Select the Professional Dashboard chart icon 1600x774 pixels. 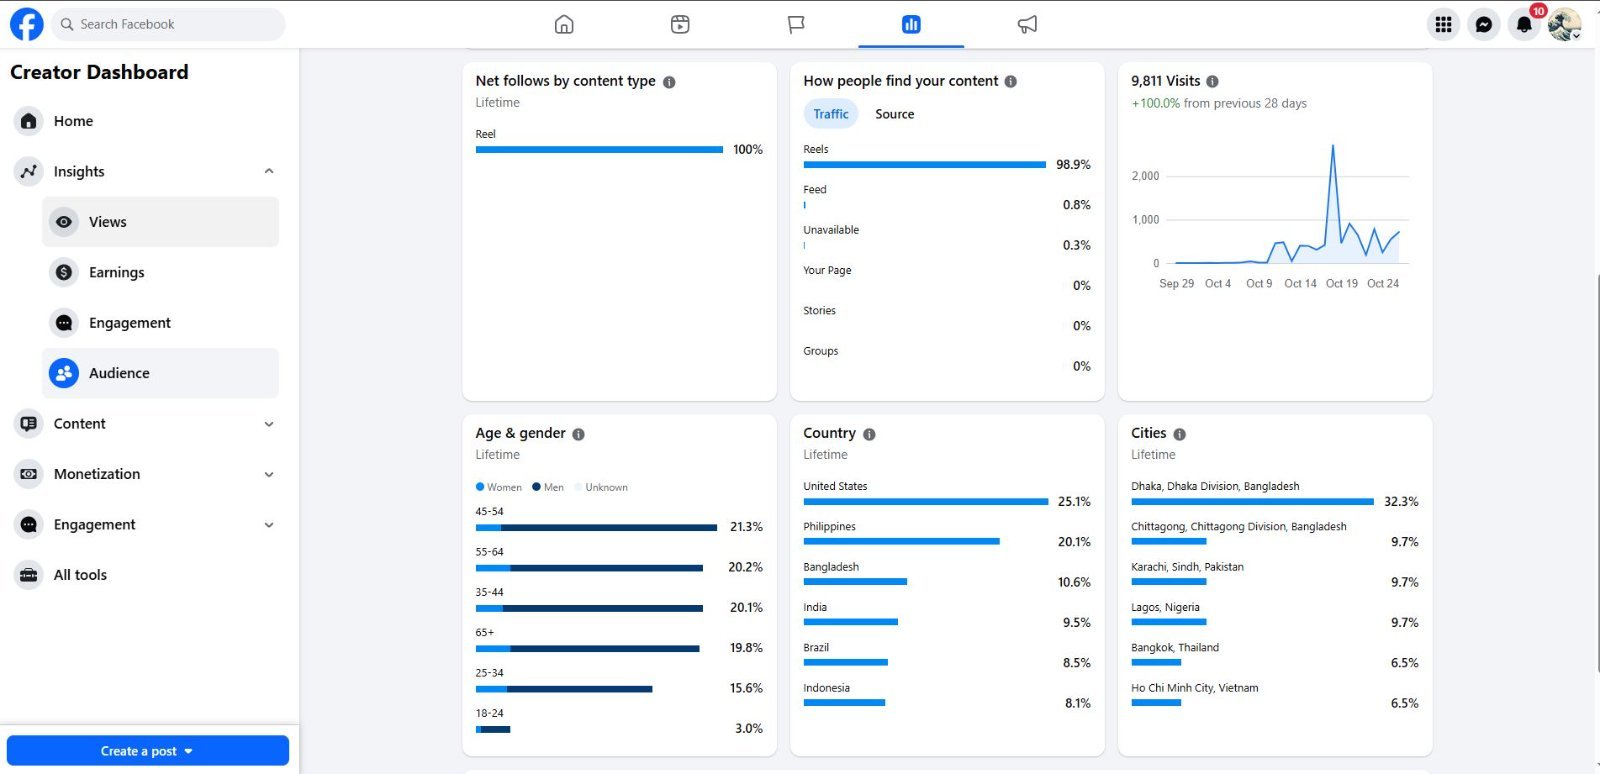(911, 24)
